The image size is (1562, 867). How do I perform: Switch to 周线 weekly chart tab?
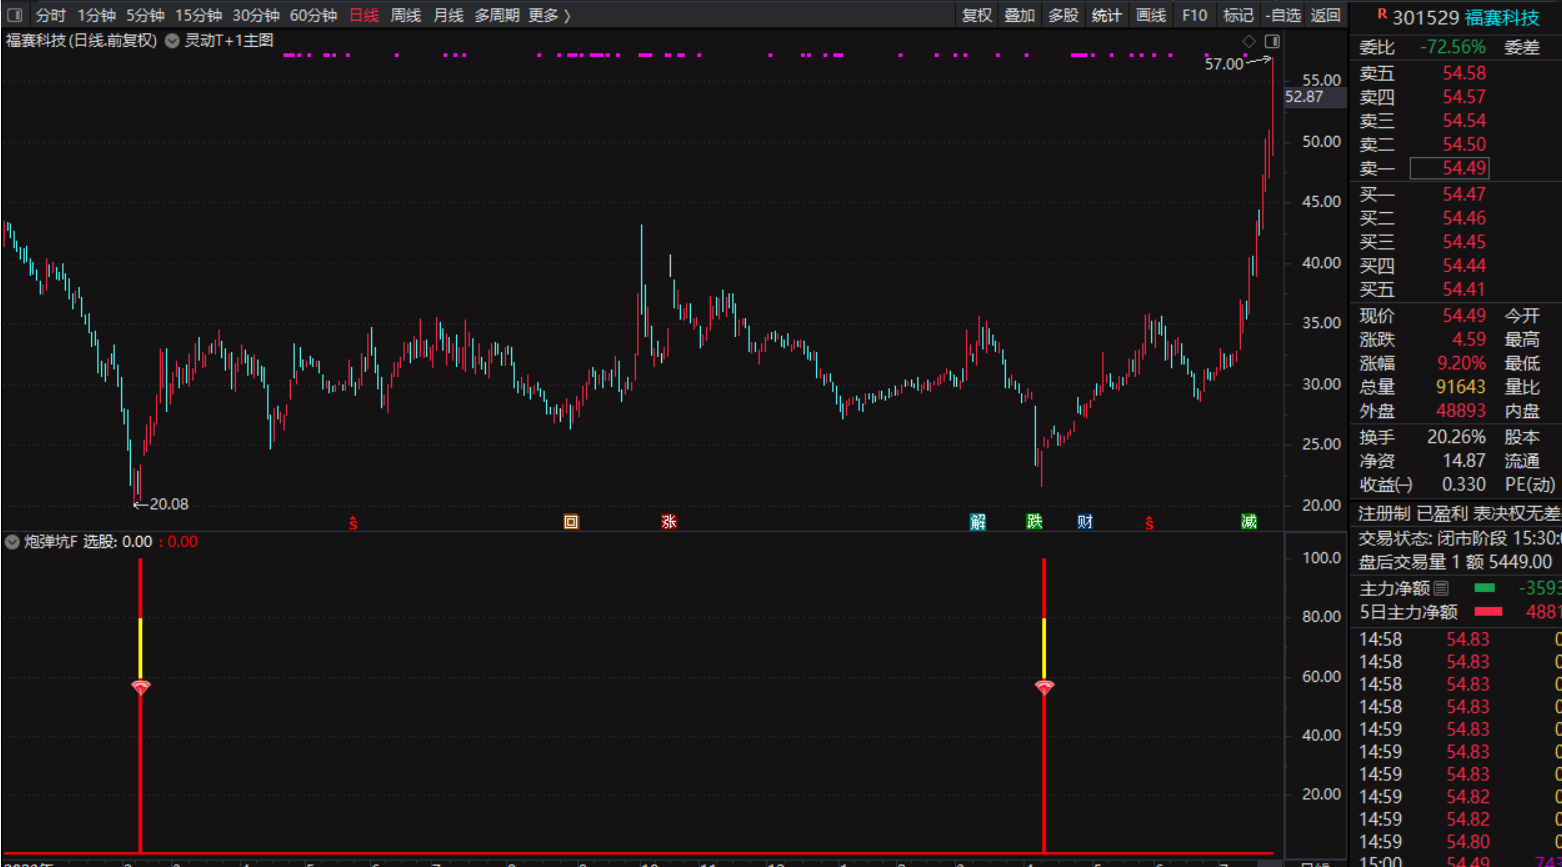(x=405, y=15)
